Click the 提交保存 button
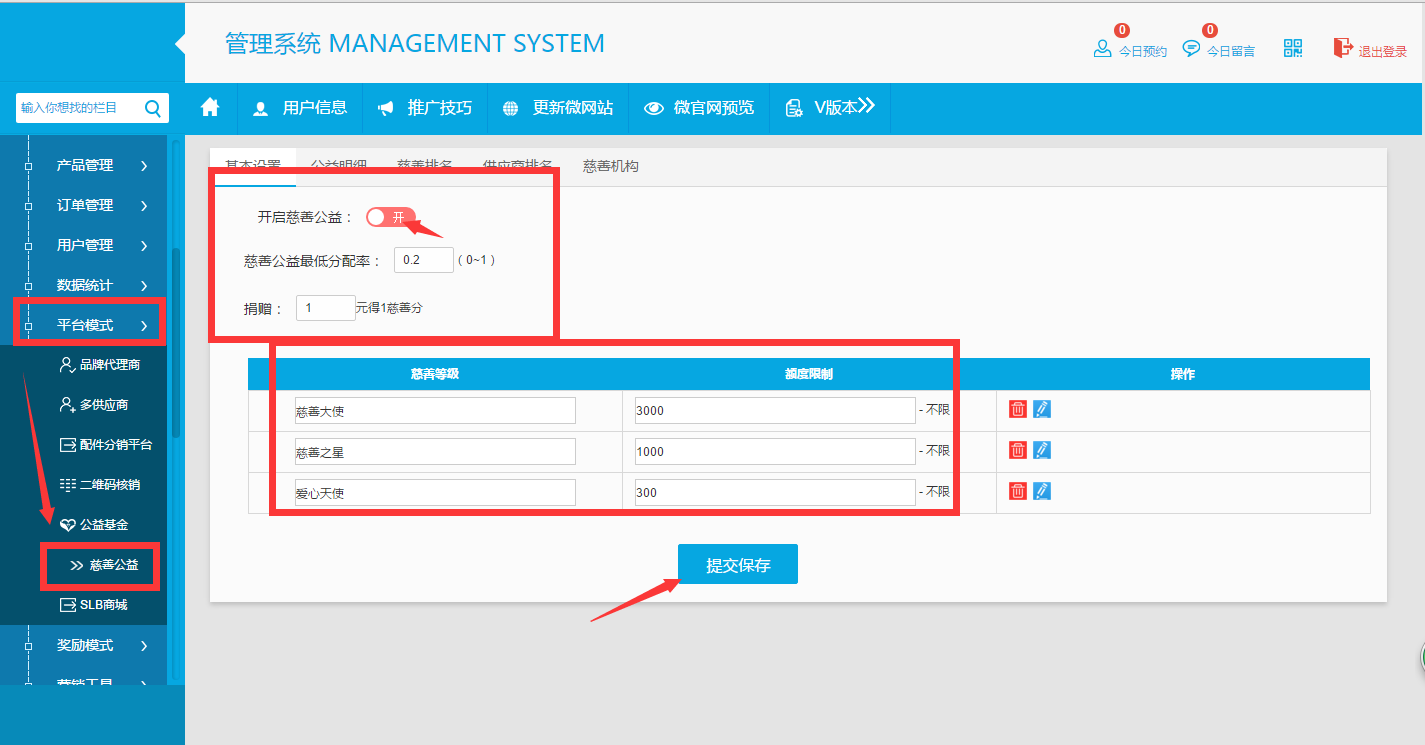Image resolution: width=1425 pixels, height=745 pixels. 738,565
